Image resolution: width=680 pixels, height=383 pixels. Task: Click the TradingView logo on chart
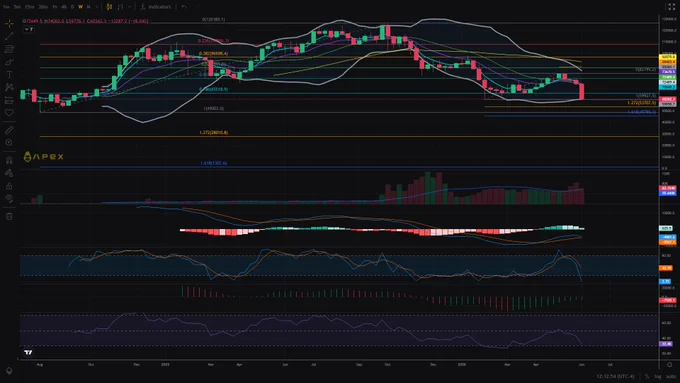click(x=28, y=352)
